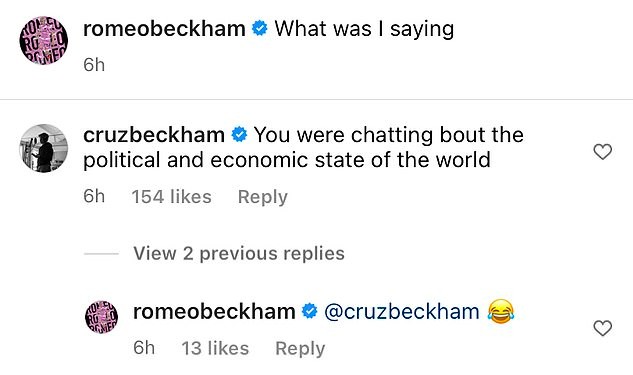The width and height of the screenshot is (633, 375).
Task: Open cruzbeckham's profile avatar
Action: coord(44,148)
